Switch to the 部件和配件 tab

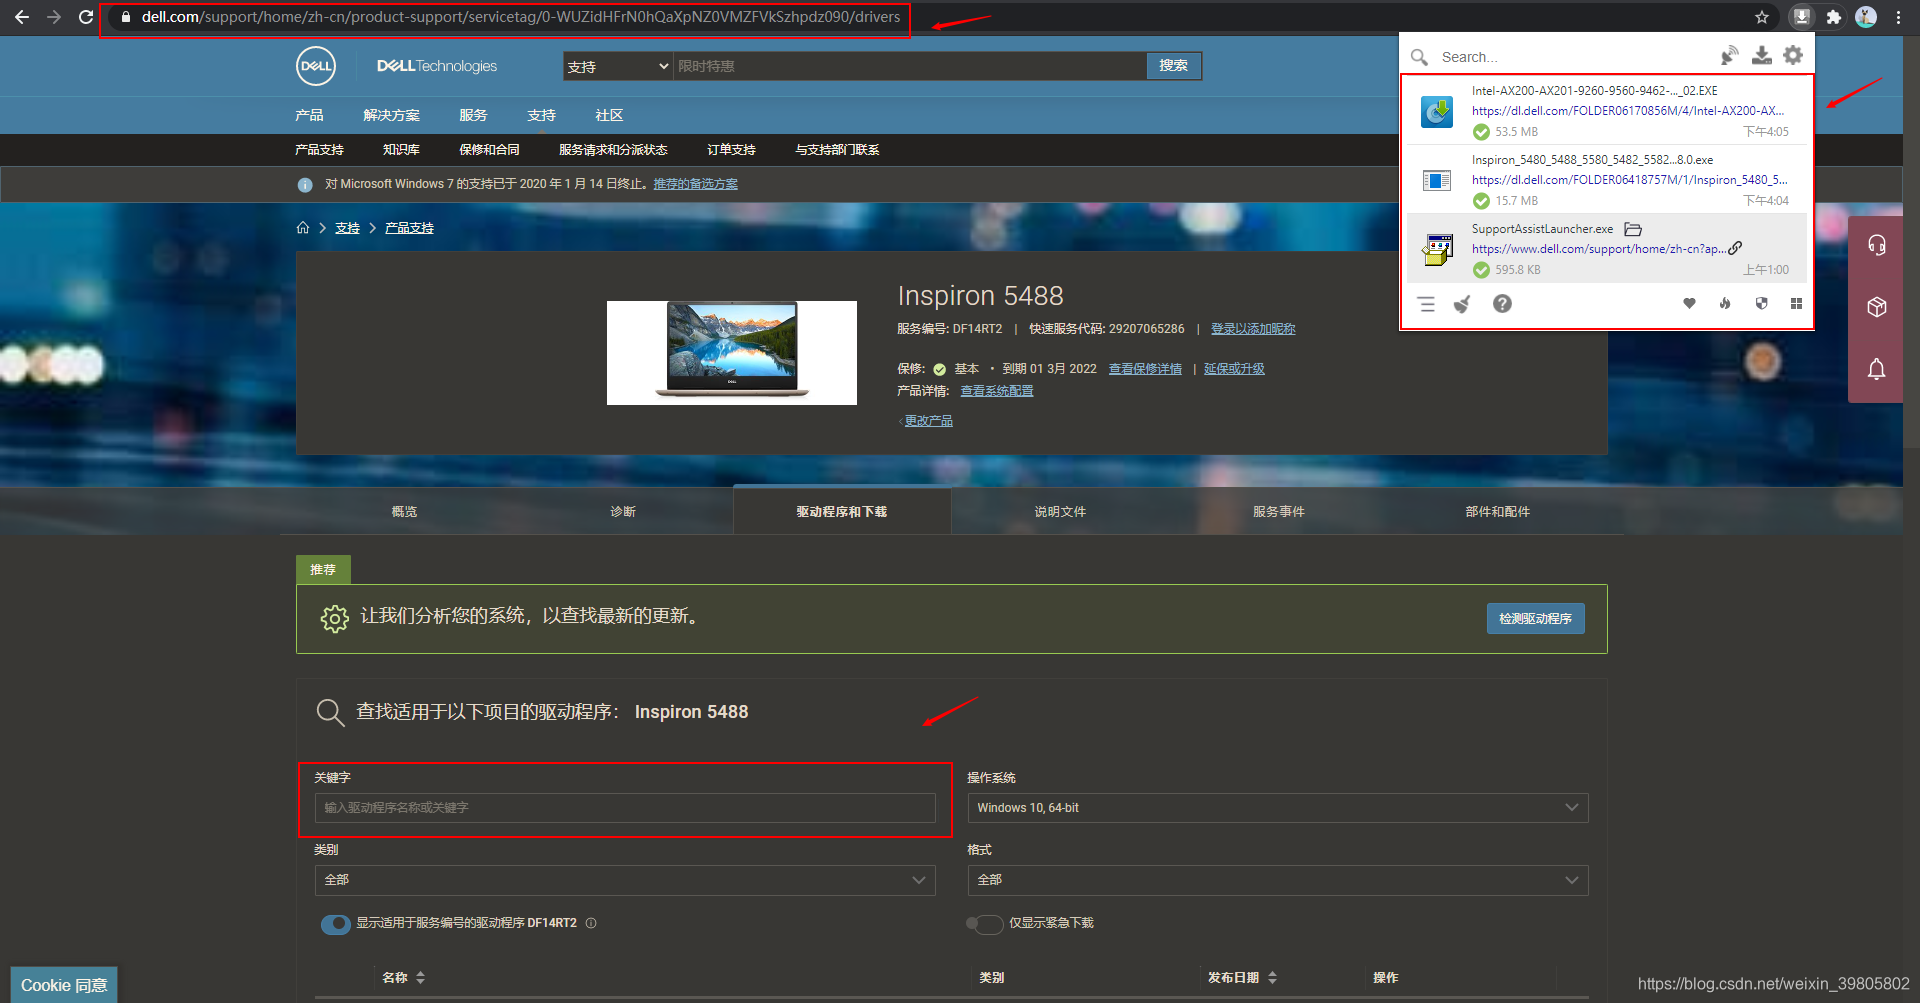(x=1497, y=511)
